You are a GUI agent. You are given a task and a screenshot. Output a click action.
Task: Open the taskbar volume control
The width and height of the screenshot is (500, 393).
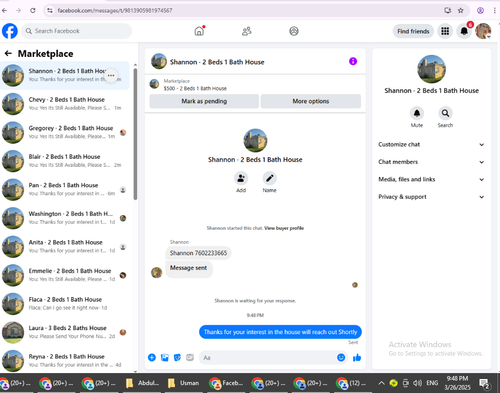click(417, 383)
